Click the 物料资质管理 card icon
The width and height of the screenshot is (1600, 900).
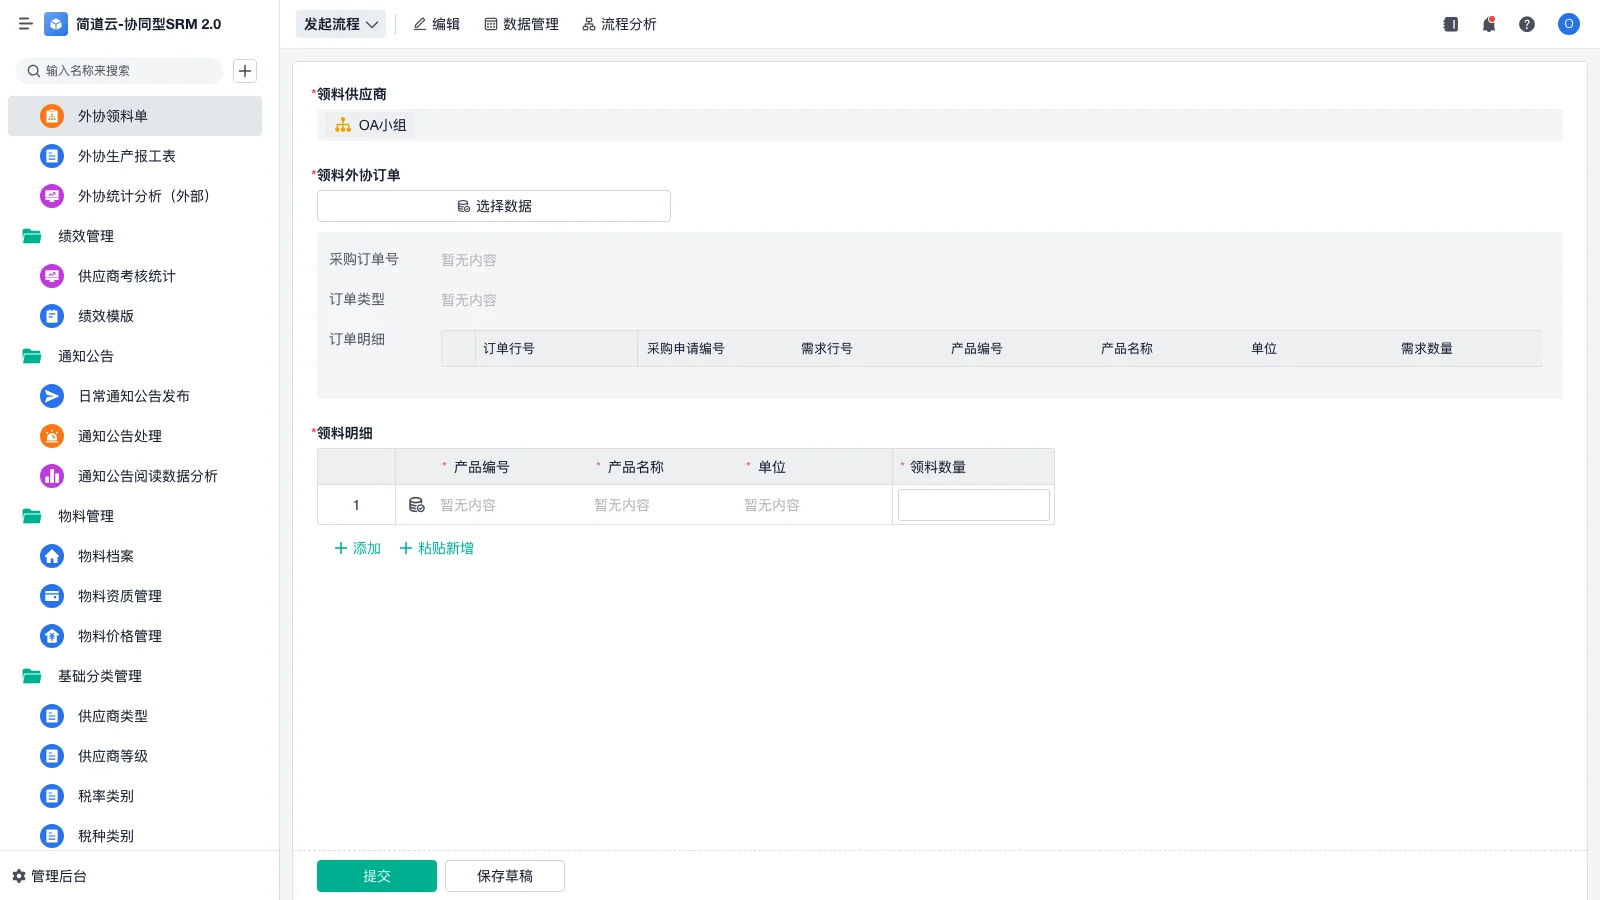point(52,596)
